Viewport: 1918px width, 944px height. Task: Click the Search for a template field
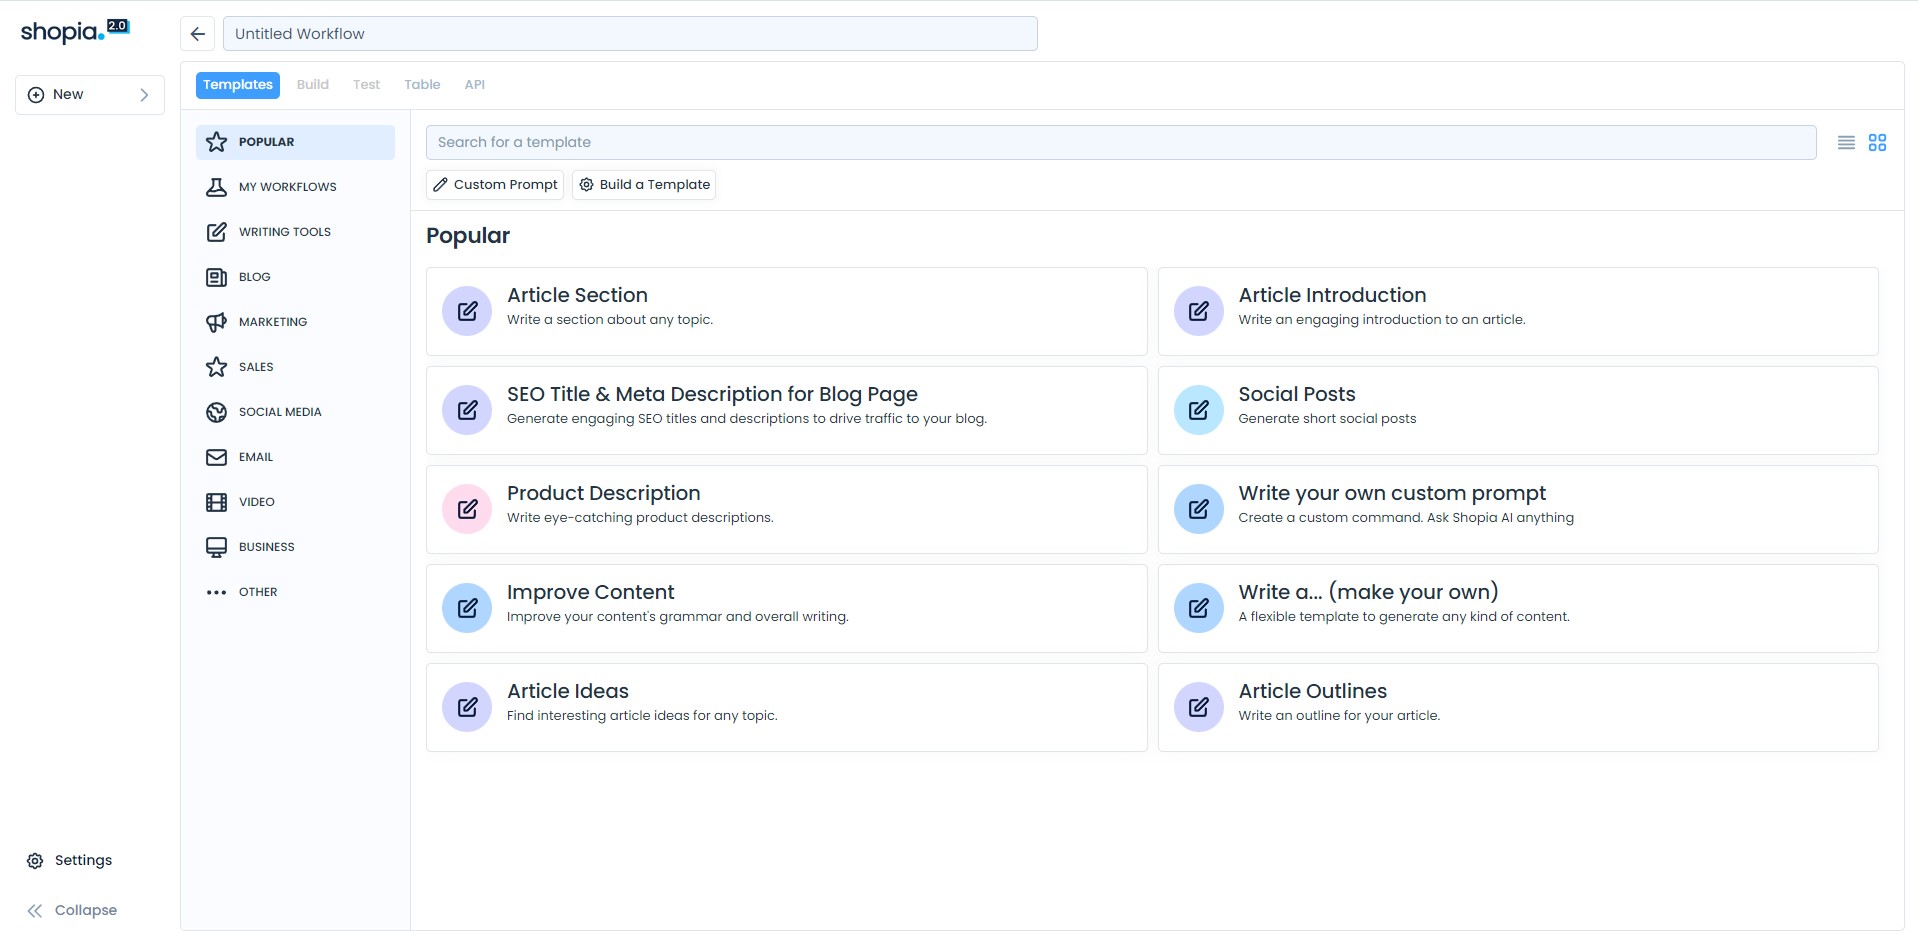coord(1121,143)
